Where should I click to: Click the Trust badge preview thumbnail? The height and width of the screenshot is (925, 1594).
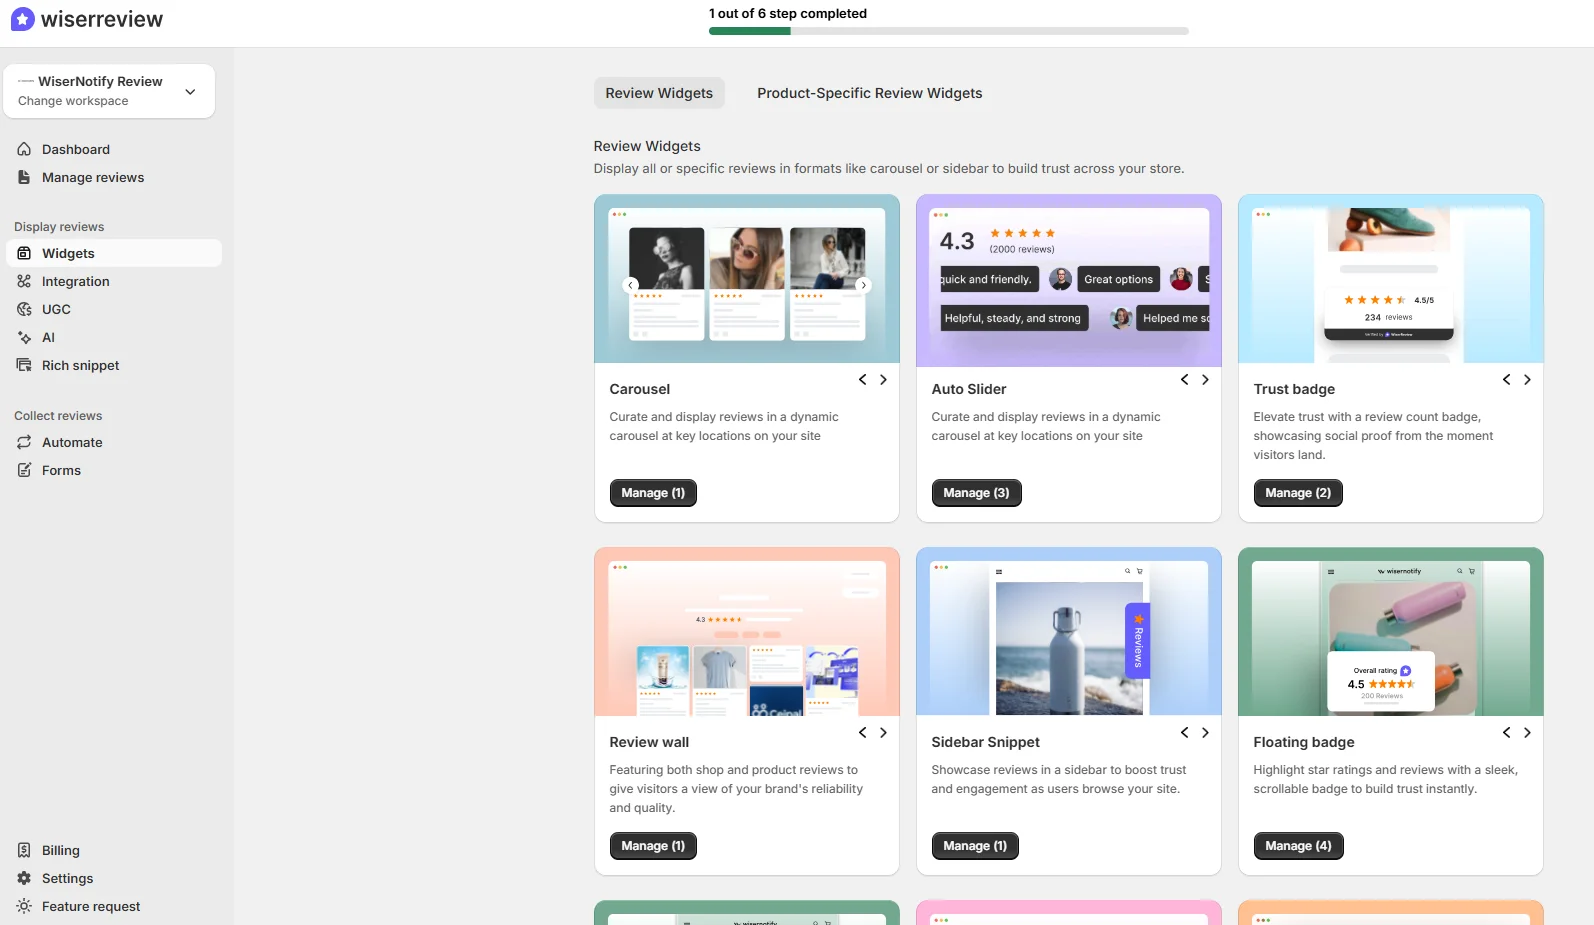(1391, 279)
